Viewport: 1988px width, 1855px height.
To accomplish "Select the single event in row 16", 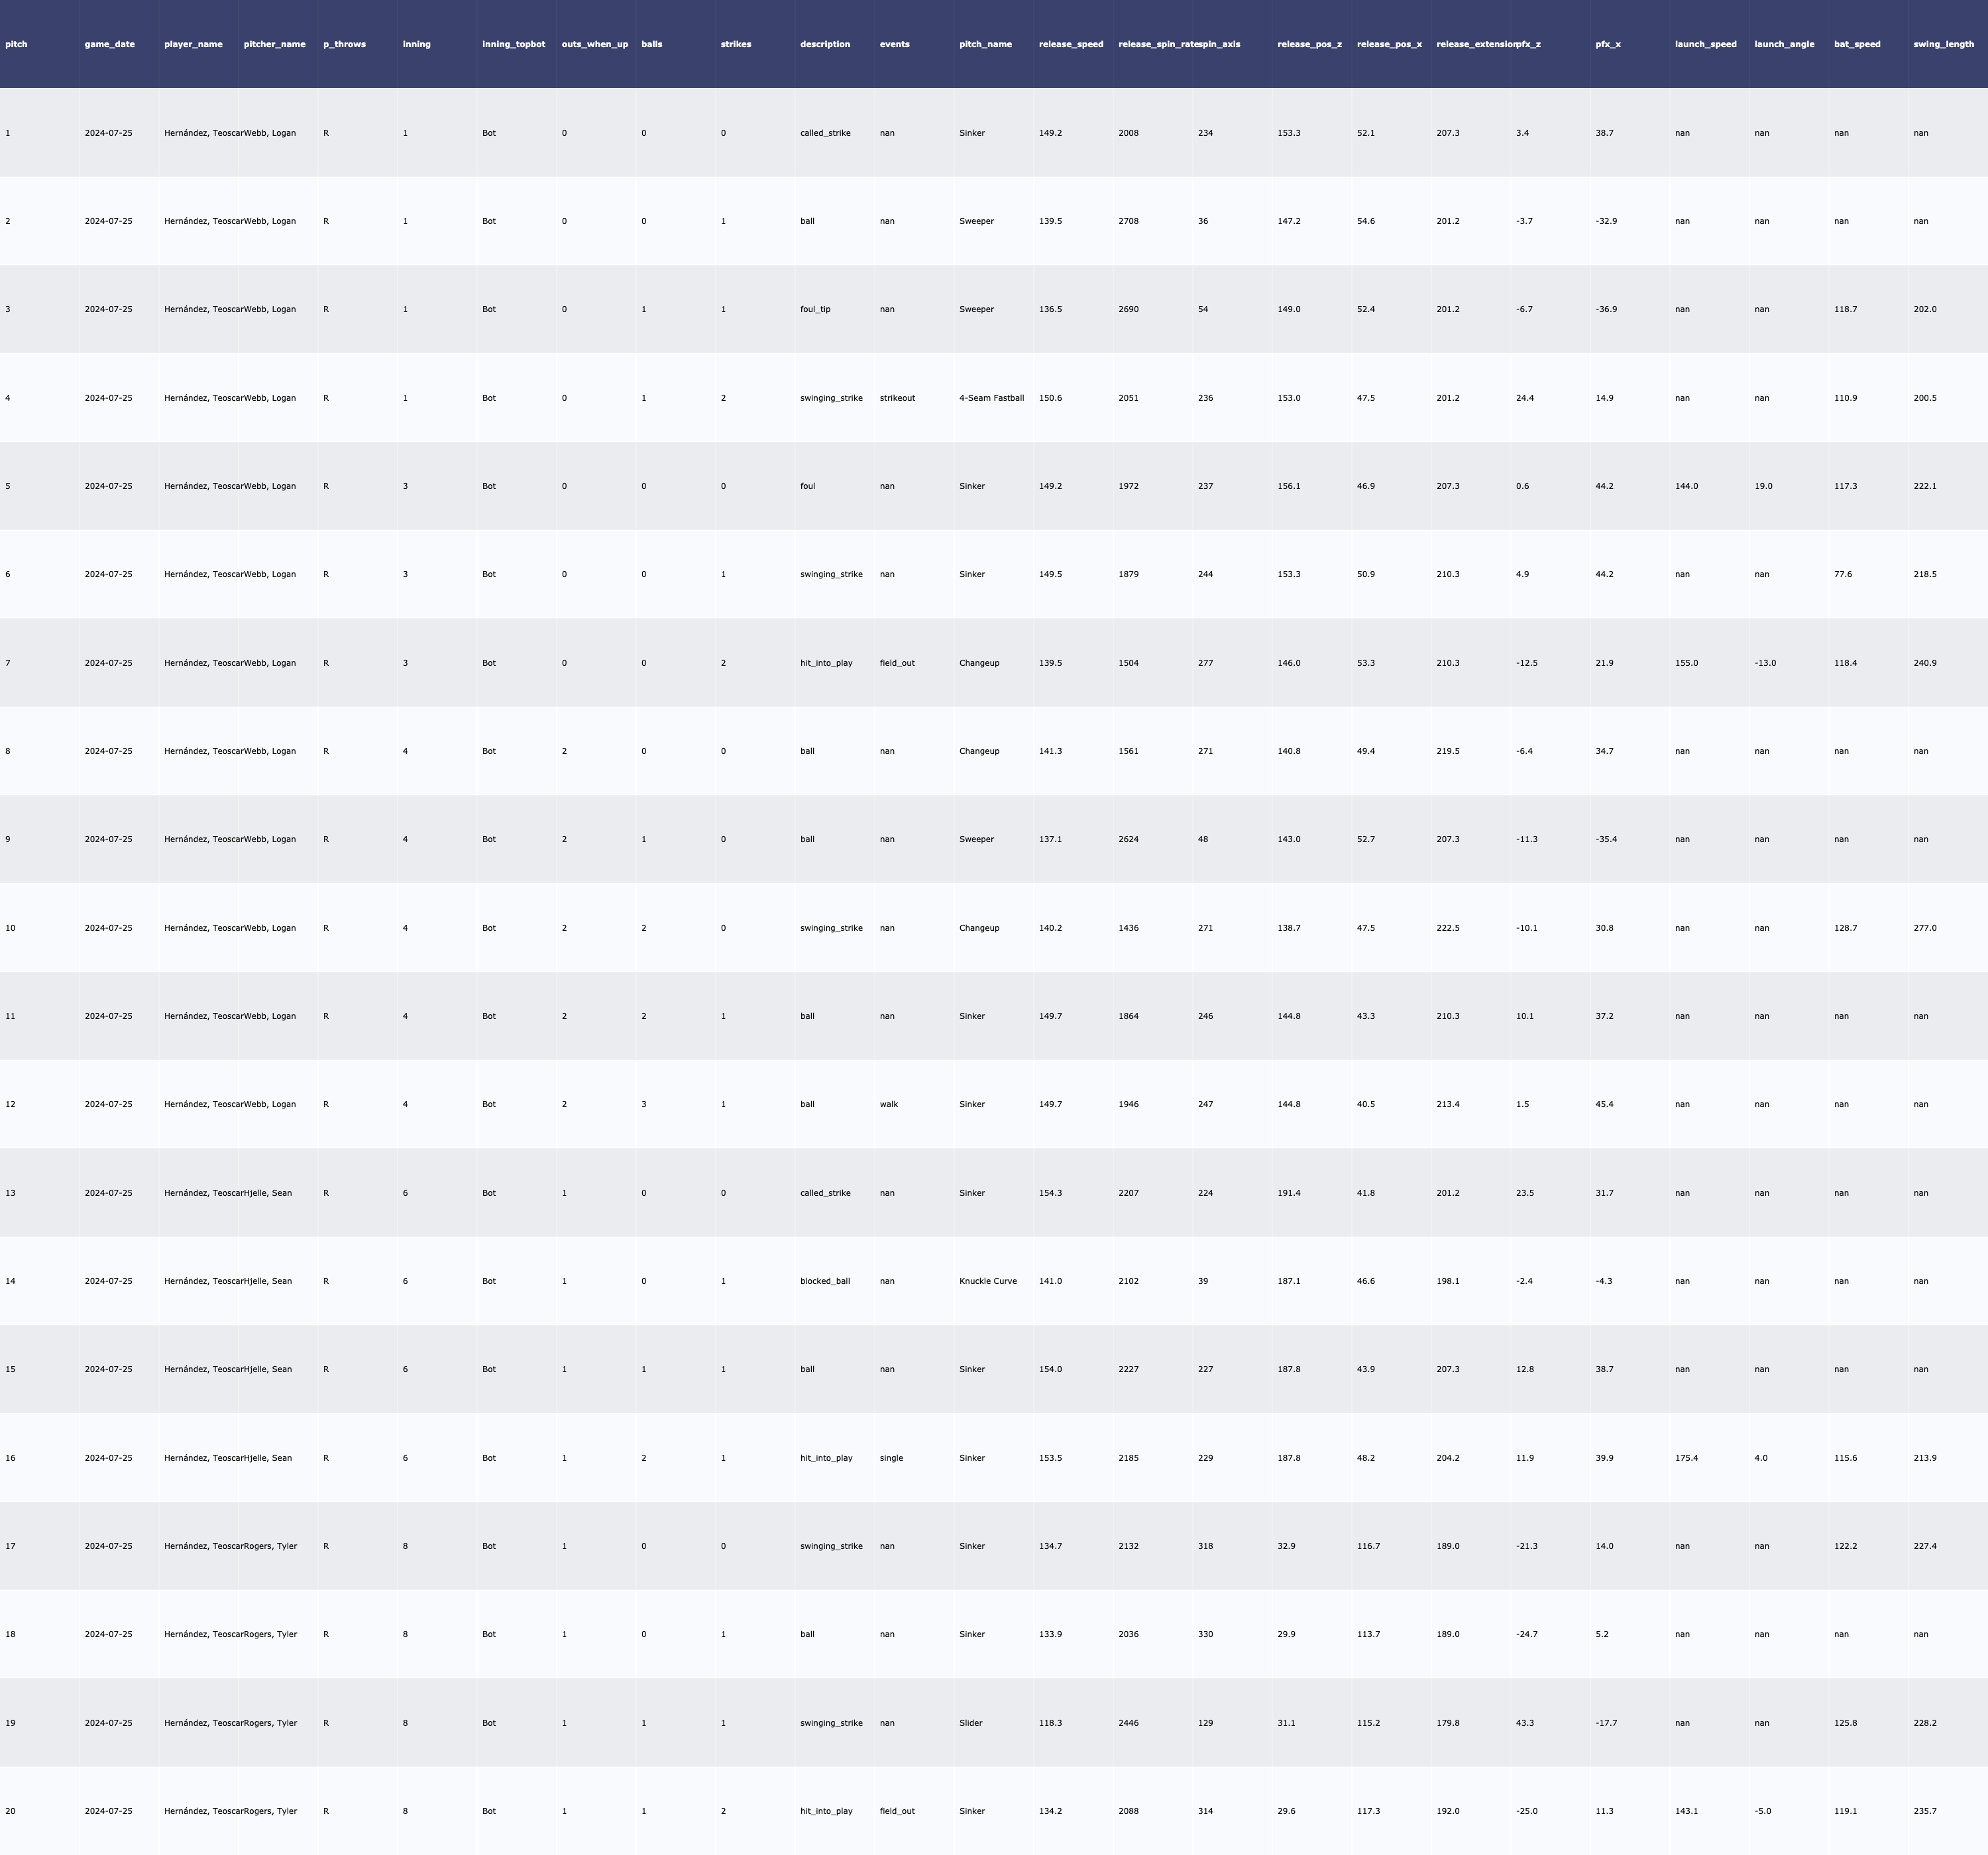I will click(x=891, y=1458).
